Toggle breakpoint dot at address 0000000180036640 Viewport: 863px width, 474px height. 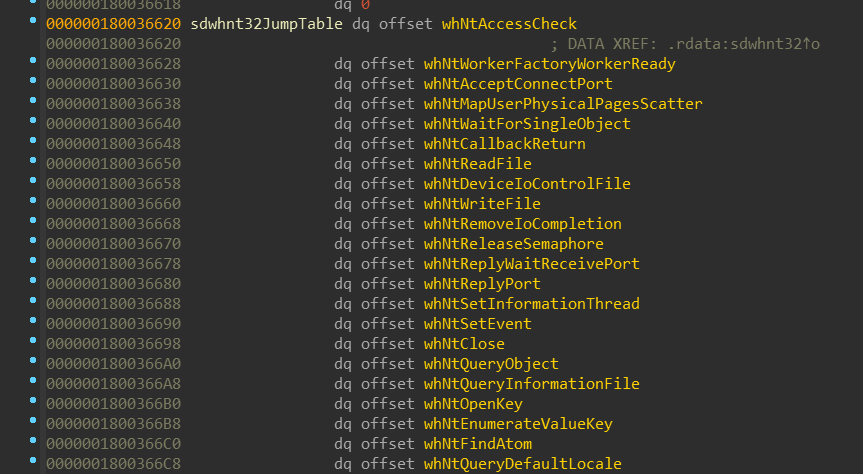pyautogui.click(x=33, y=120)
